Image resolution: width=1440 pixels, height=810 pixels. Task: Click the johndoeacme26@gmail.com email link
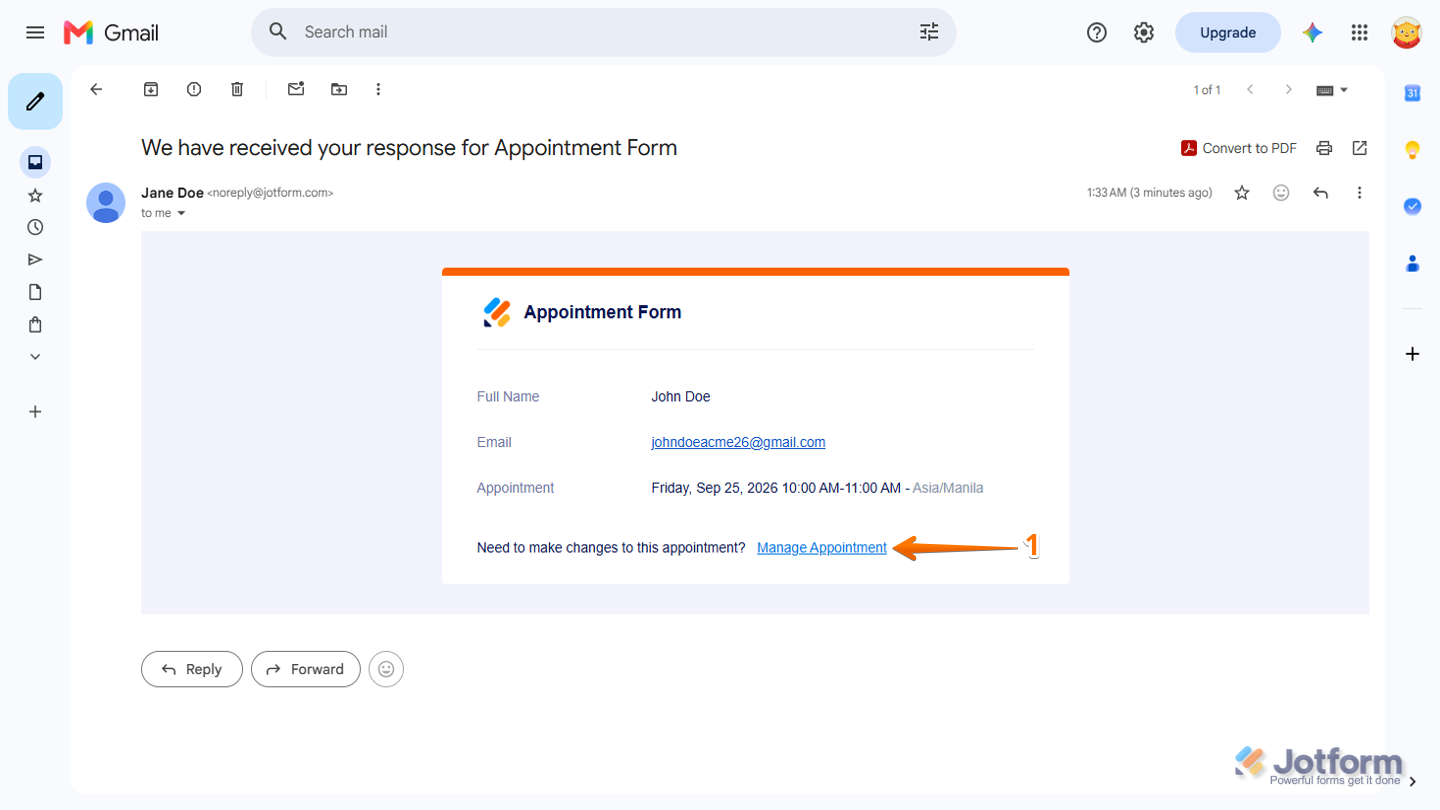pos(738,442)
